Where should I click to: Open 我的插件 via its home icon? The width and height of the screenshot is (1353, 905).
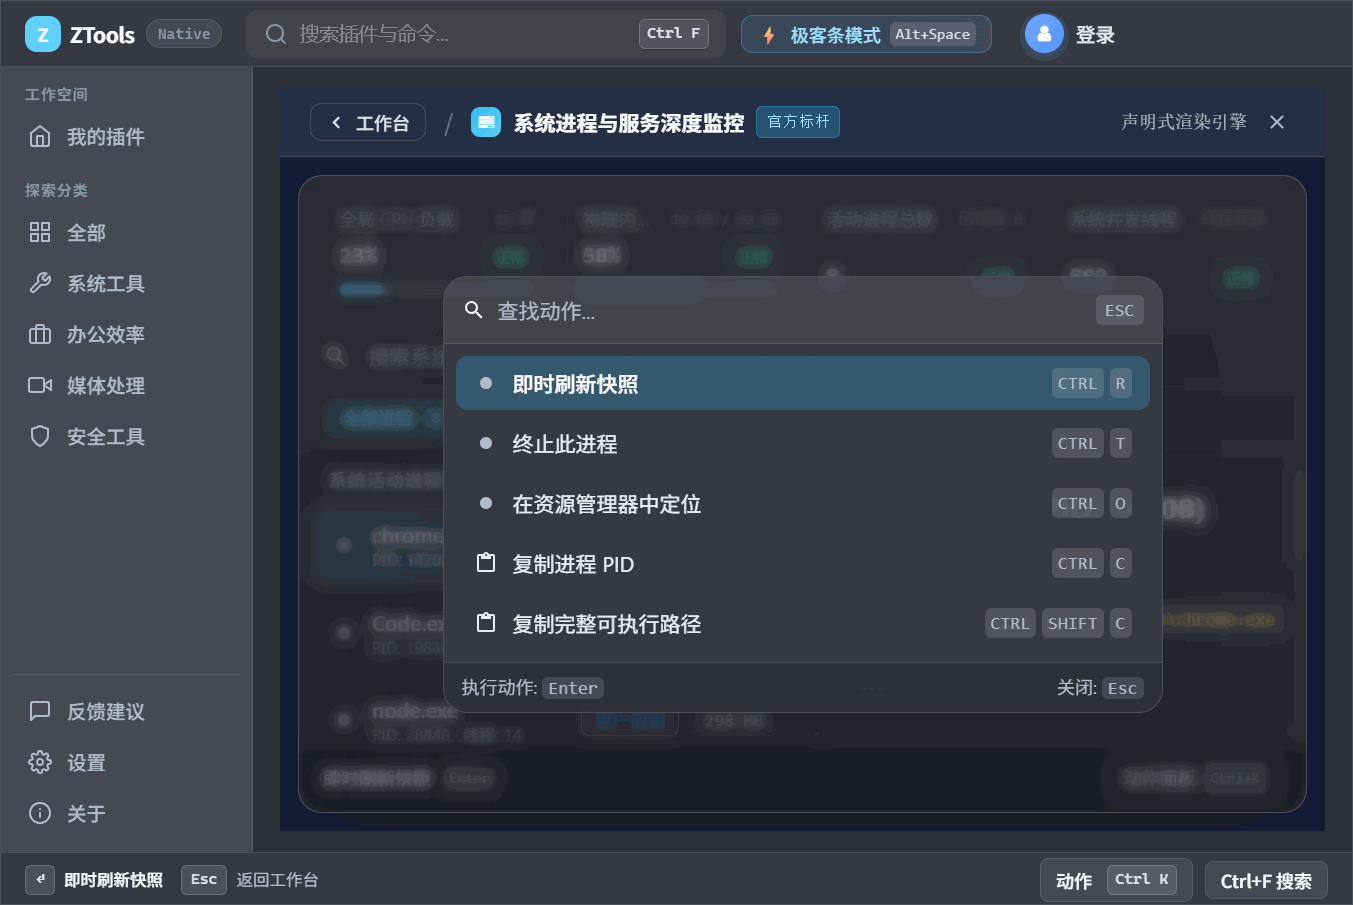tap(40, 137)
